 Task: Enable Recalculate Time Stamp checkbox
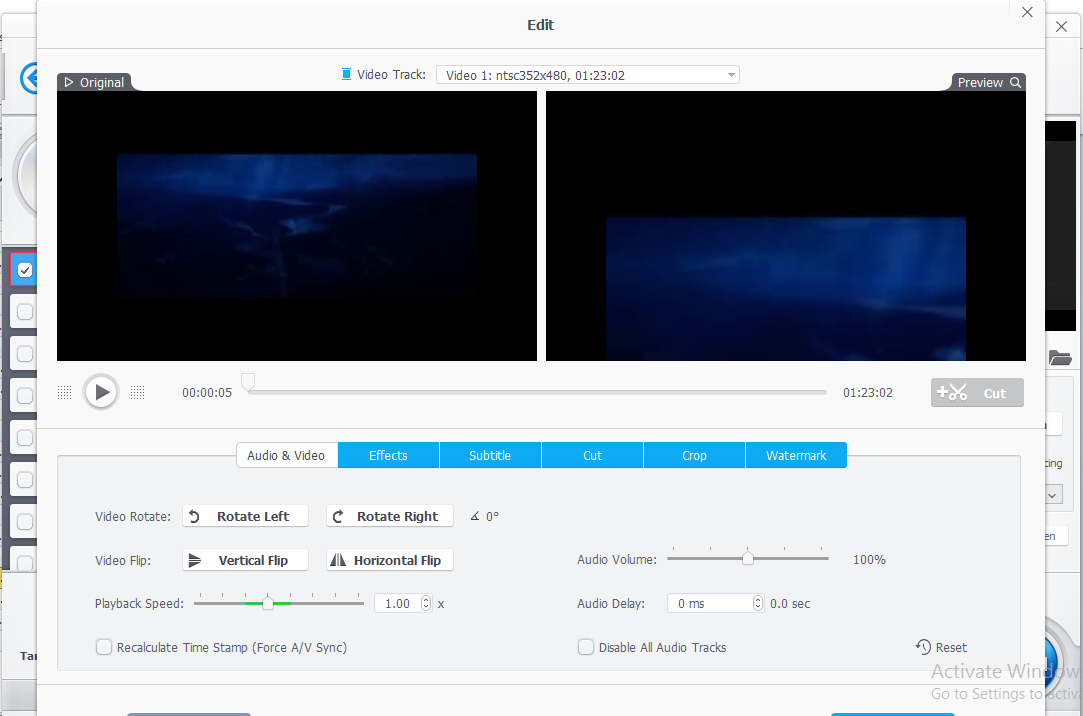[104, 647]
